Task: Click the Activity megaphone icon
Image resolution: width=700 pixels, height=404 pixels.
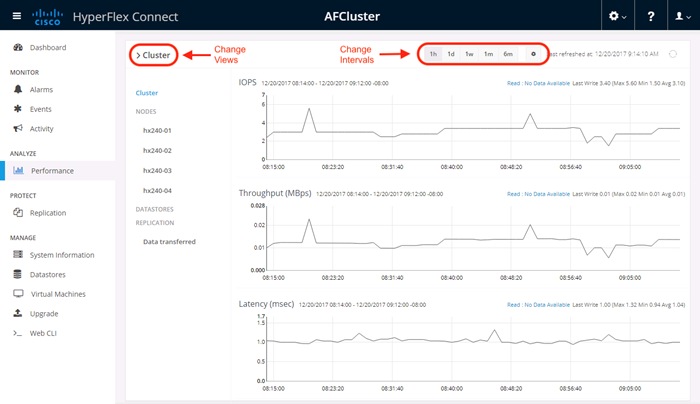Action: pyautogui.click(x=18, y=129)
